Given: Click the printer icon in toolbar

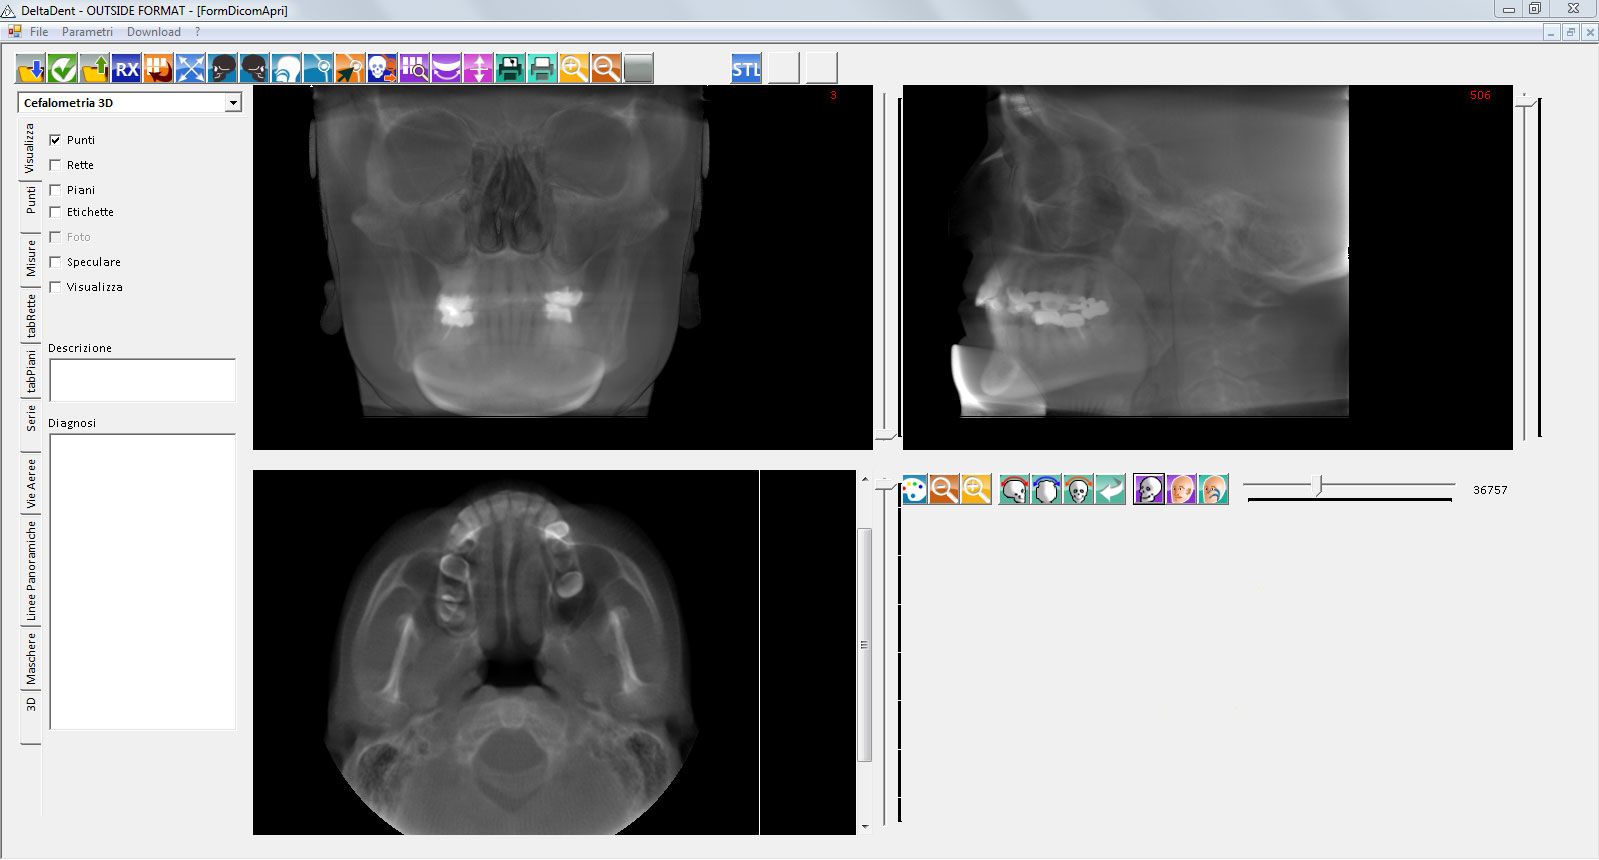Looking at the screenshot, I should (543, 68).
